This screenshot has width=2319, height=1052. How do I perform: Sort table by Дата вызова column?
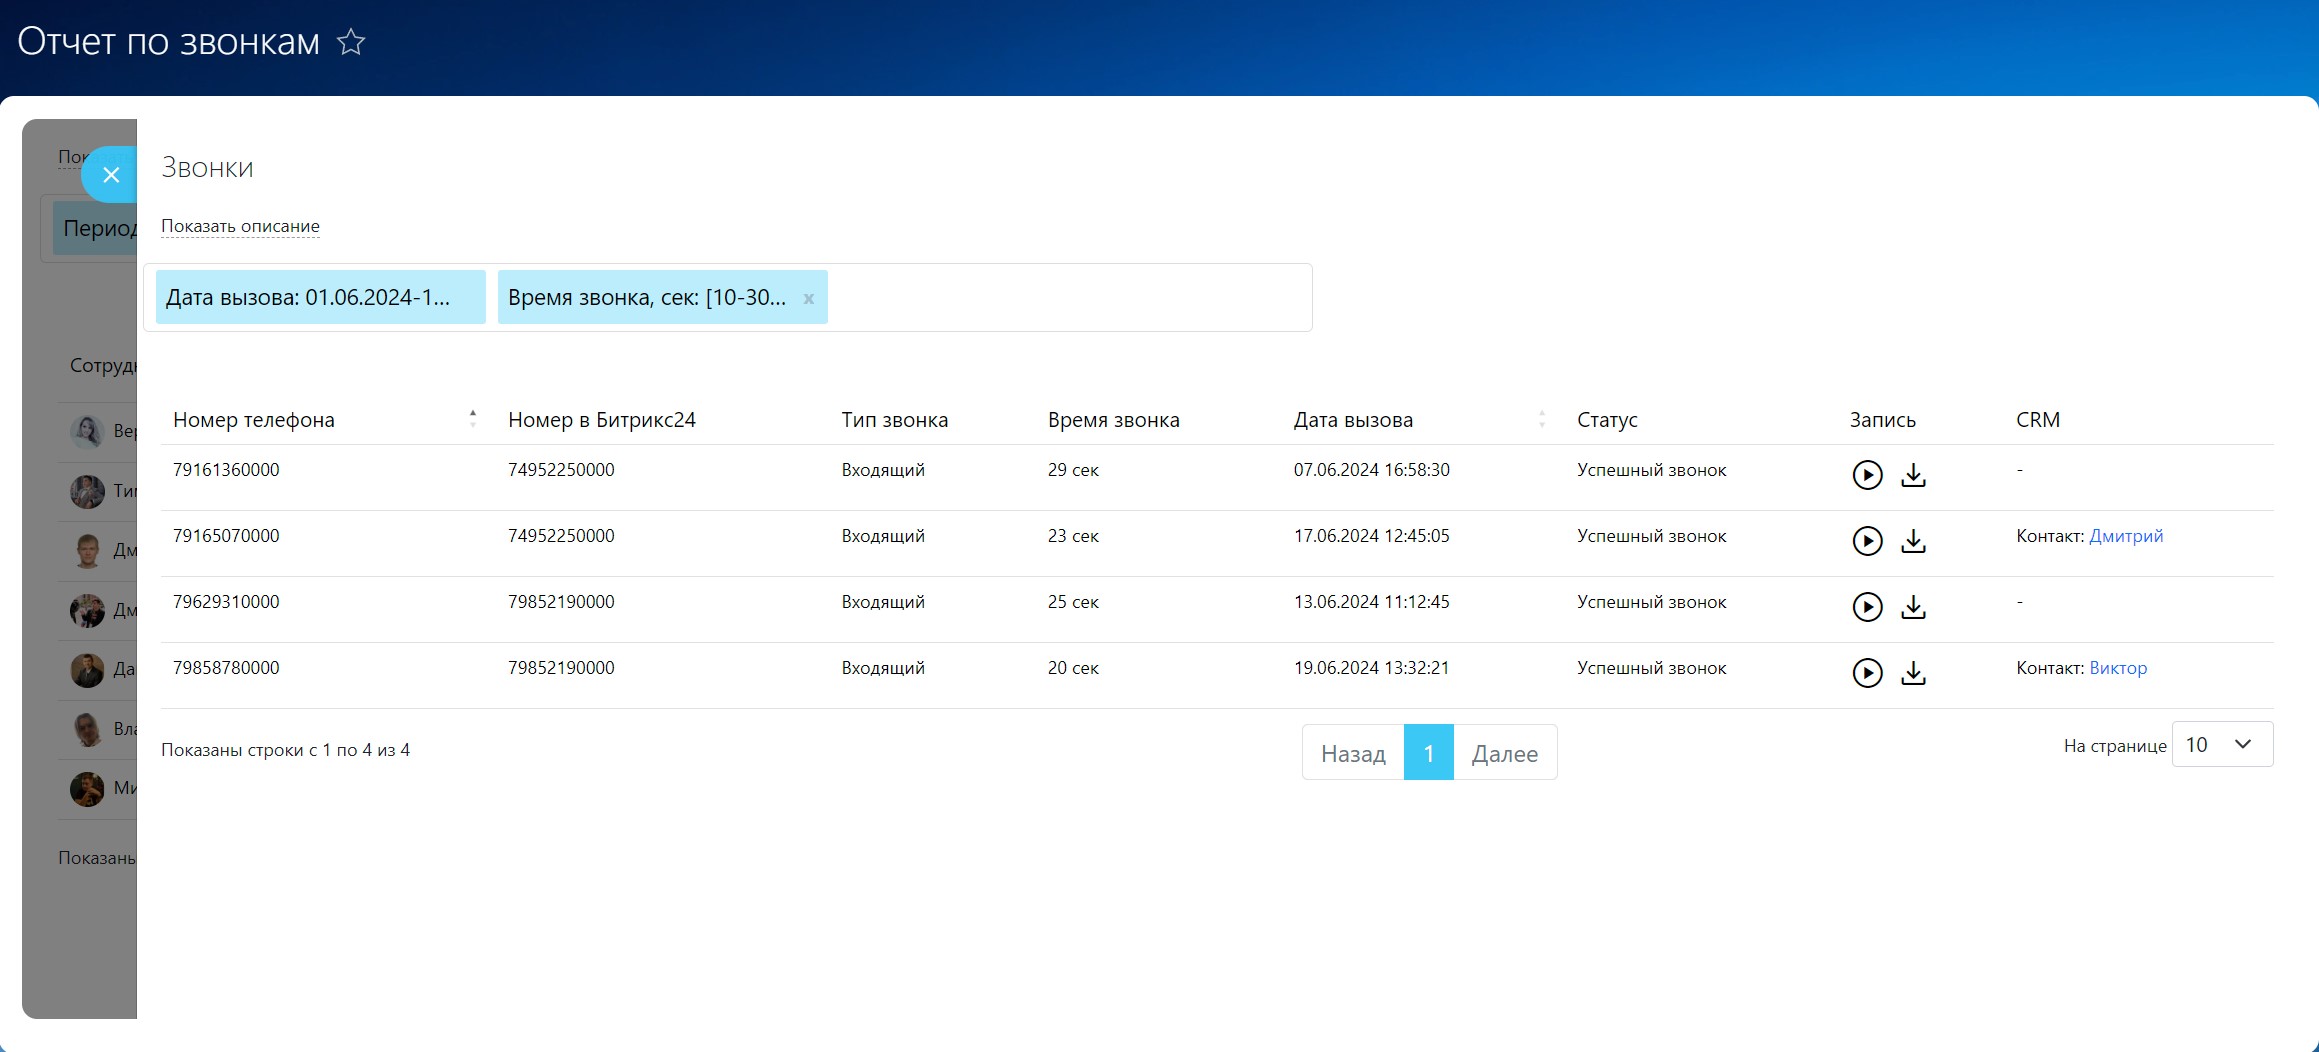click(x=1541, y=419)
